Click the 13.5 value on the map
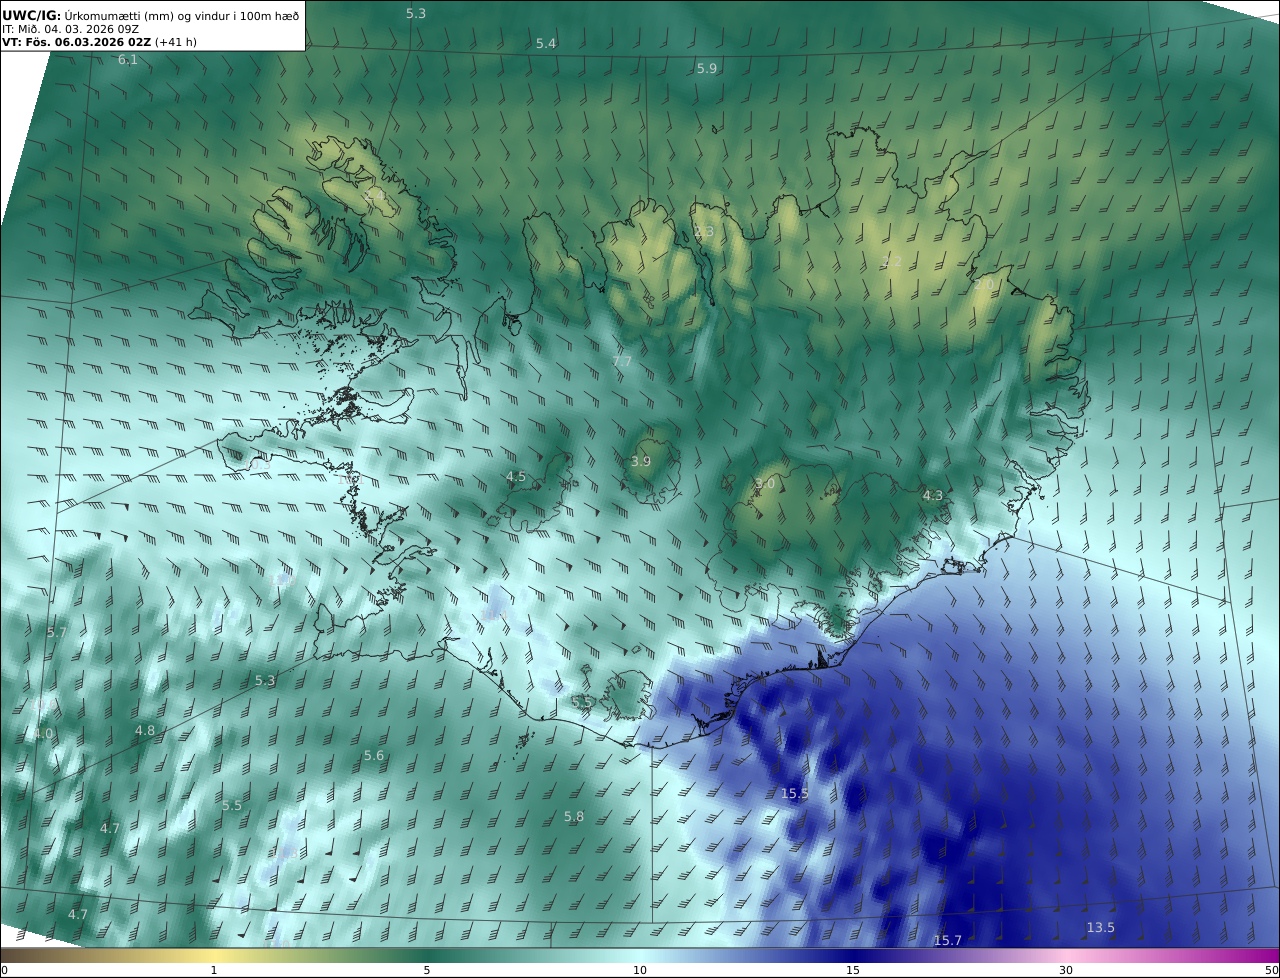Screen dimensions: 1280x978 (x=1101, y=928)
